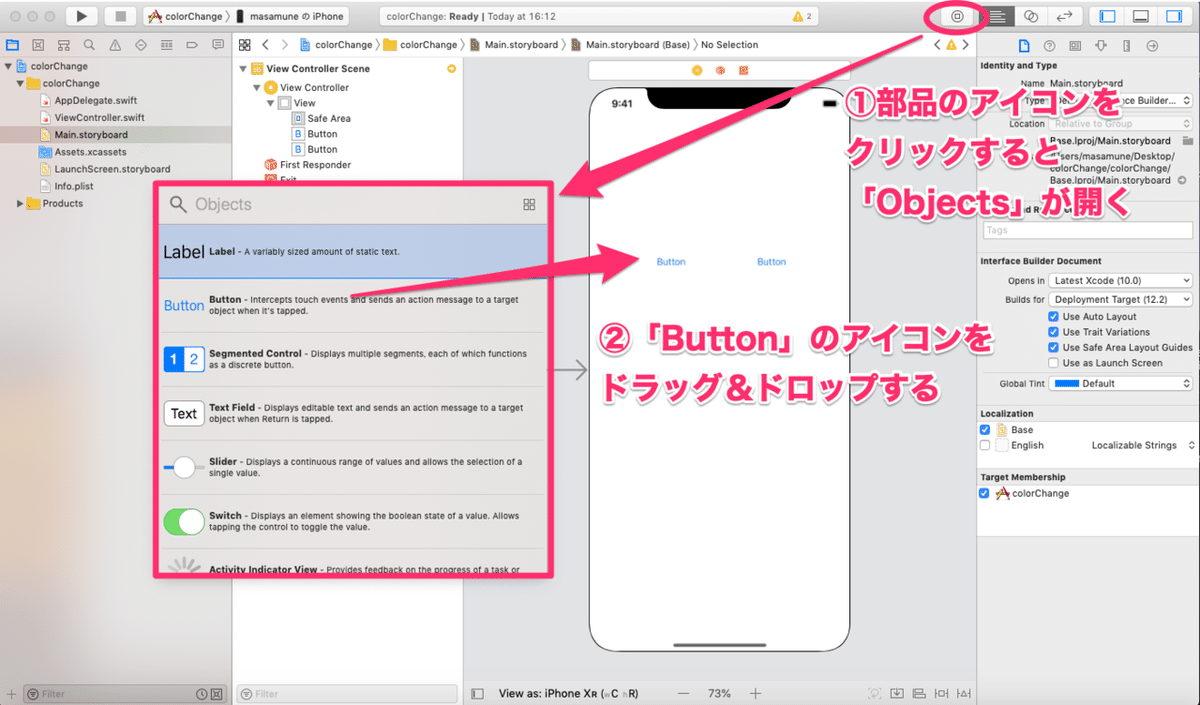Viewport: 1200px width, 705px height.
Task: Open the Identity inspector tab
Action: tap(1075, 46)
